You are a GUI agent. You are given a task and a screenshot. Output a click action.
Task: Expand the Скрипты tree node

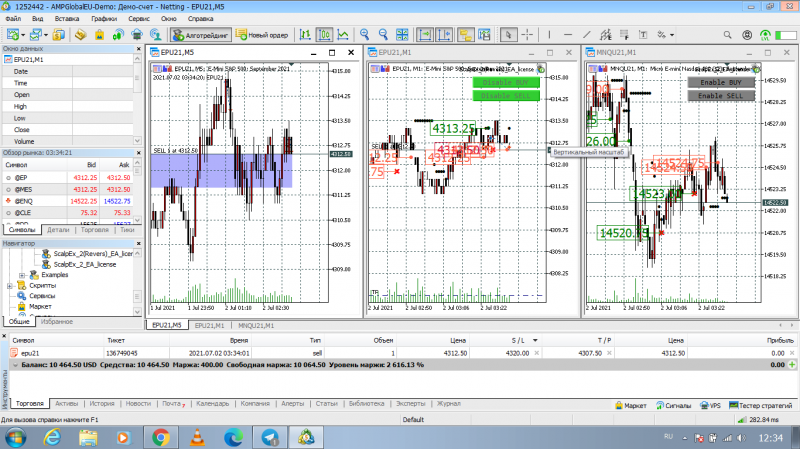[10, 286]
